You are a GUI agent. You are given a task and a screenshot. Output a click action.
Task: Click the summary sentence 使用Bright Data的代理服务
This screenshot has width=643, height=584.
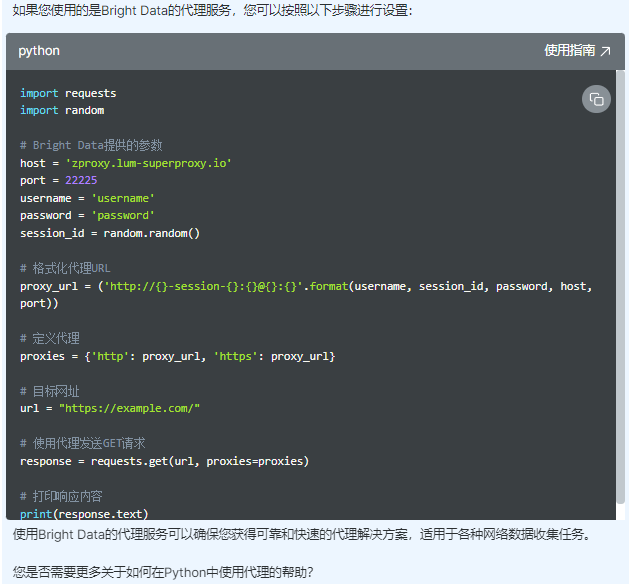pos(301,534)
